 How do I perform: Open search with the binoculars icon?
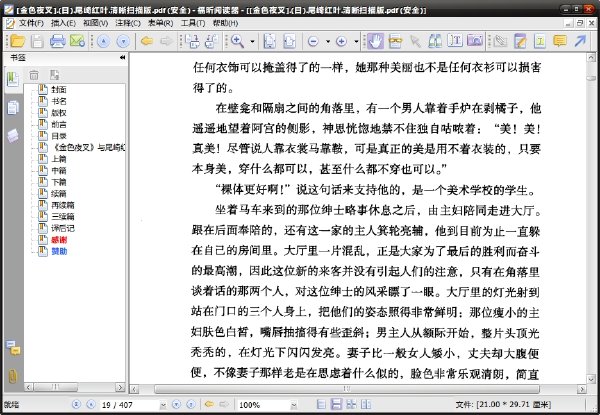pos(435,41)
